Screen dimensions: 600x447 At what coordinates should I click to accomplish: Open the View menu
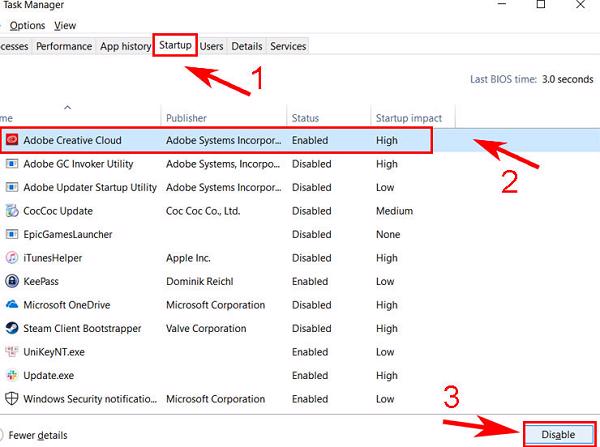point(65,25)
